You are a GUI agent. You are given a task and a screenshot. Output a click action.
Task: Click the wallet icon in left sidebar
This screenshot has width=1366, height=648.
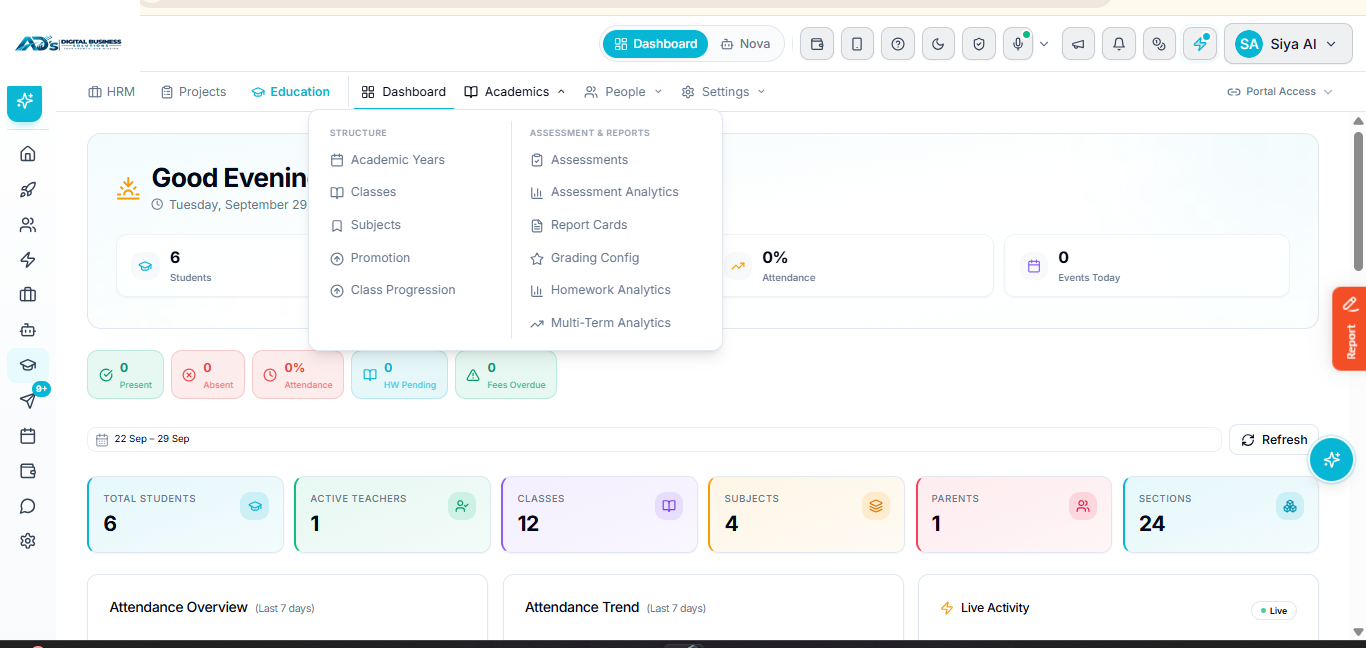coord(28,471)
